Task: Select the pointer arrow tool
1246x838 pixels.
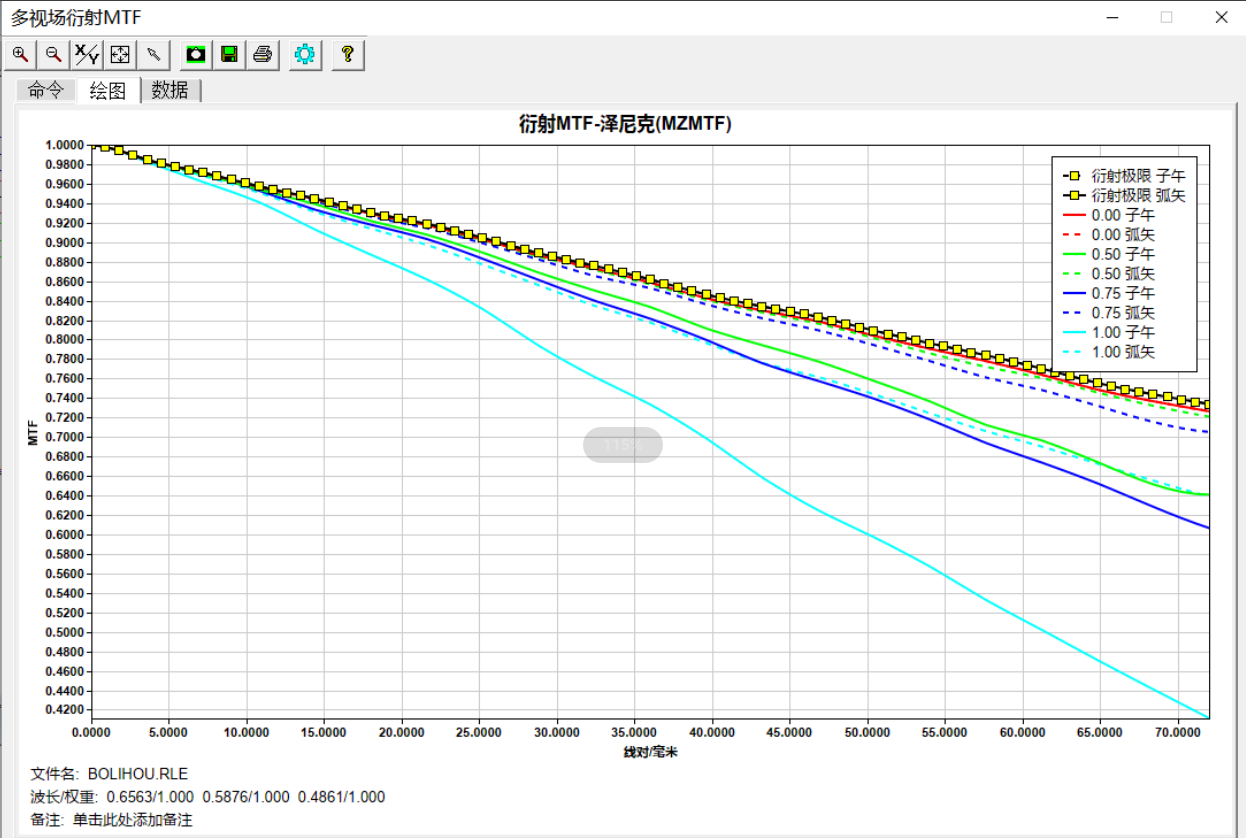Action: 153,54
